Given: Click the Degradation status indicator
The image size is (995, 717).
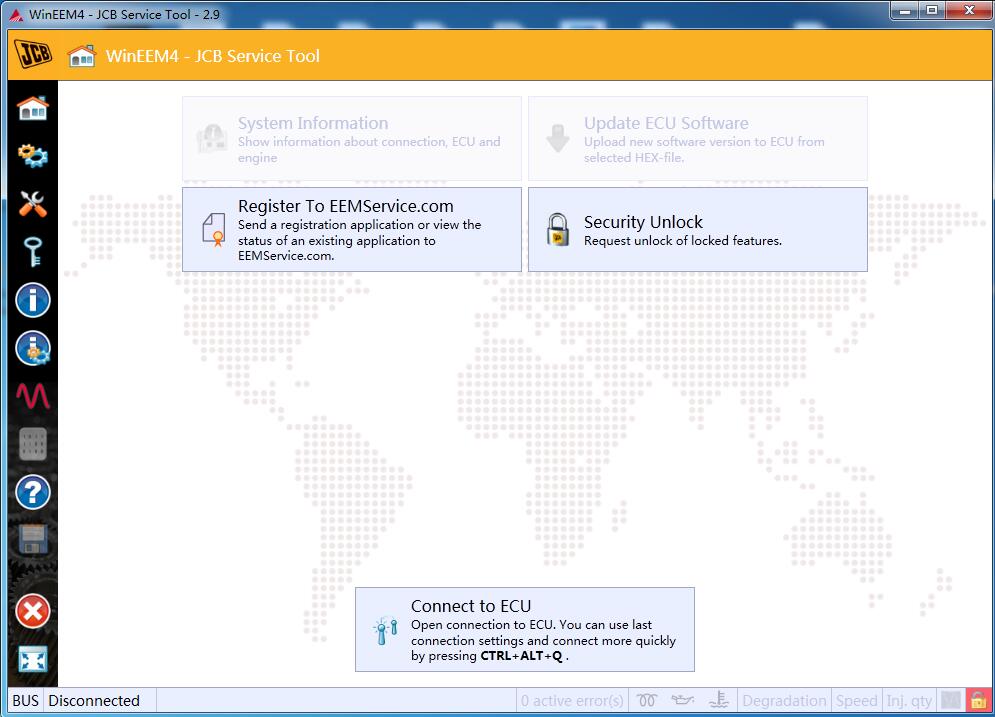Looking at the screenshot, I should pyautogui.click(x=784, y=701).
